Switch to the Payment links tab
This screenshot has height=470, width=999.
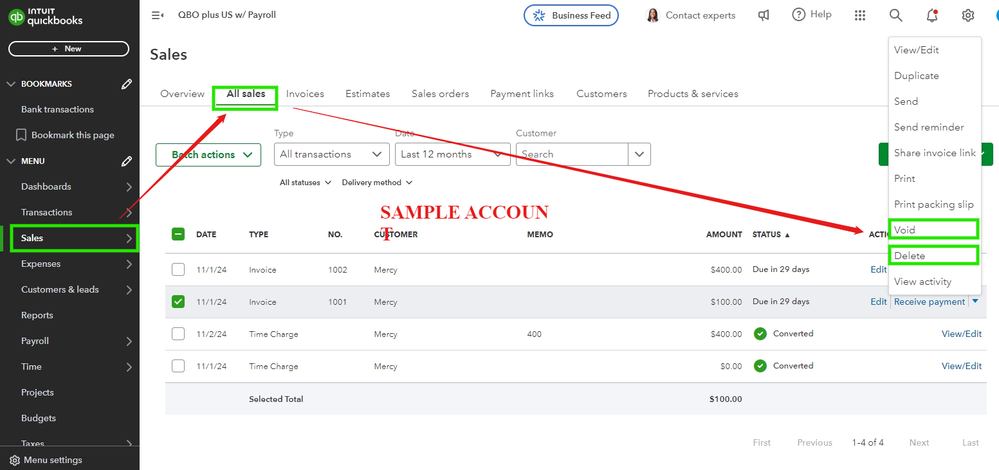(x=522, y=94)
